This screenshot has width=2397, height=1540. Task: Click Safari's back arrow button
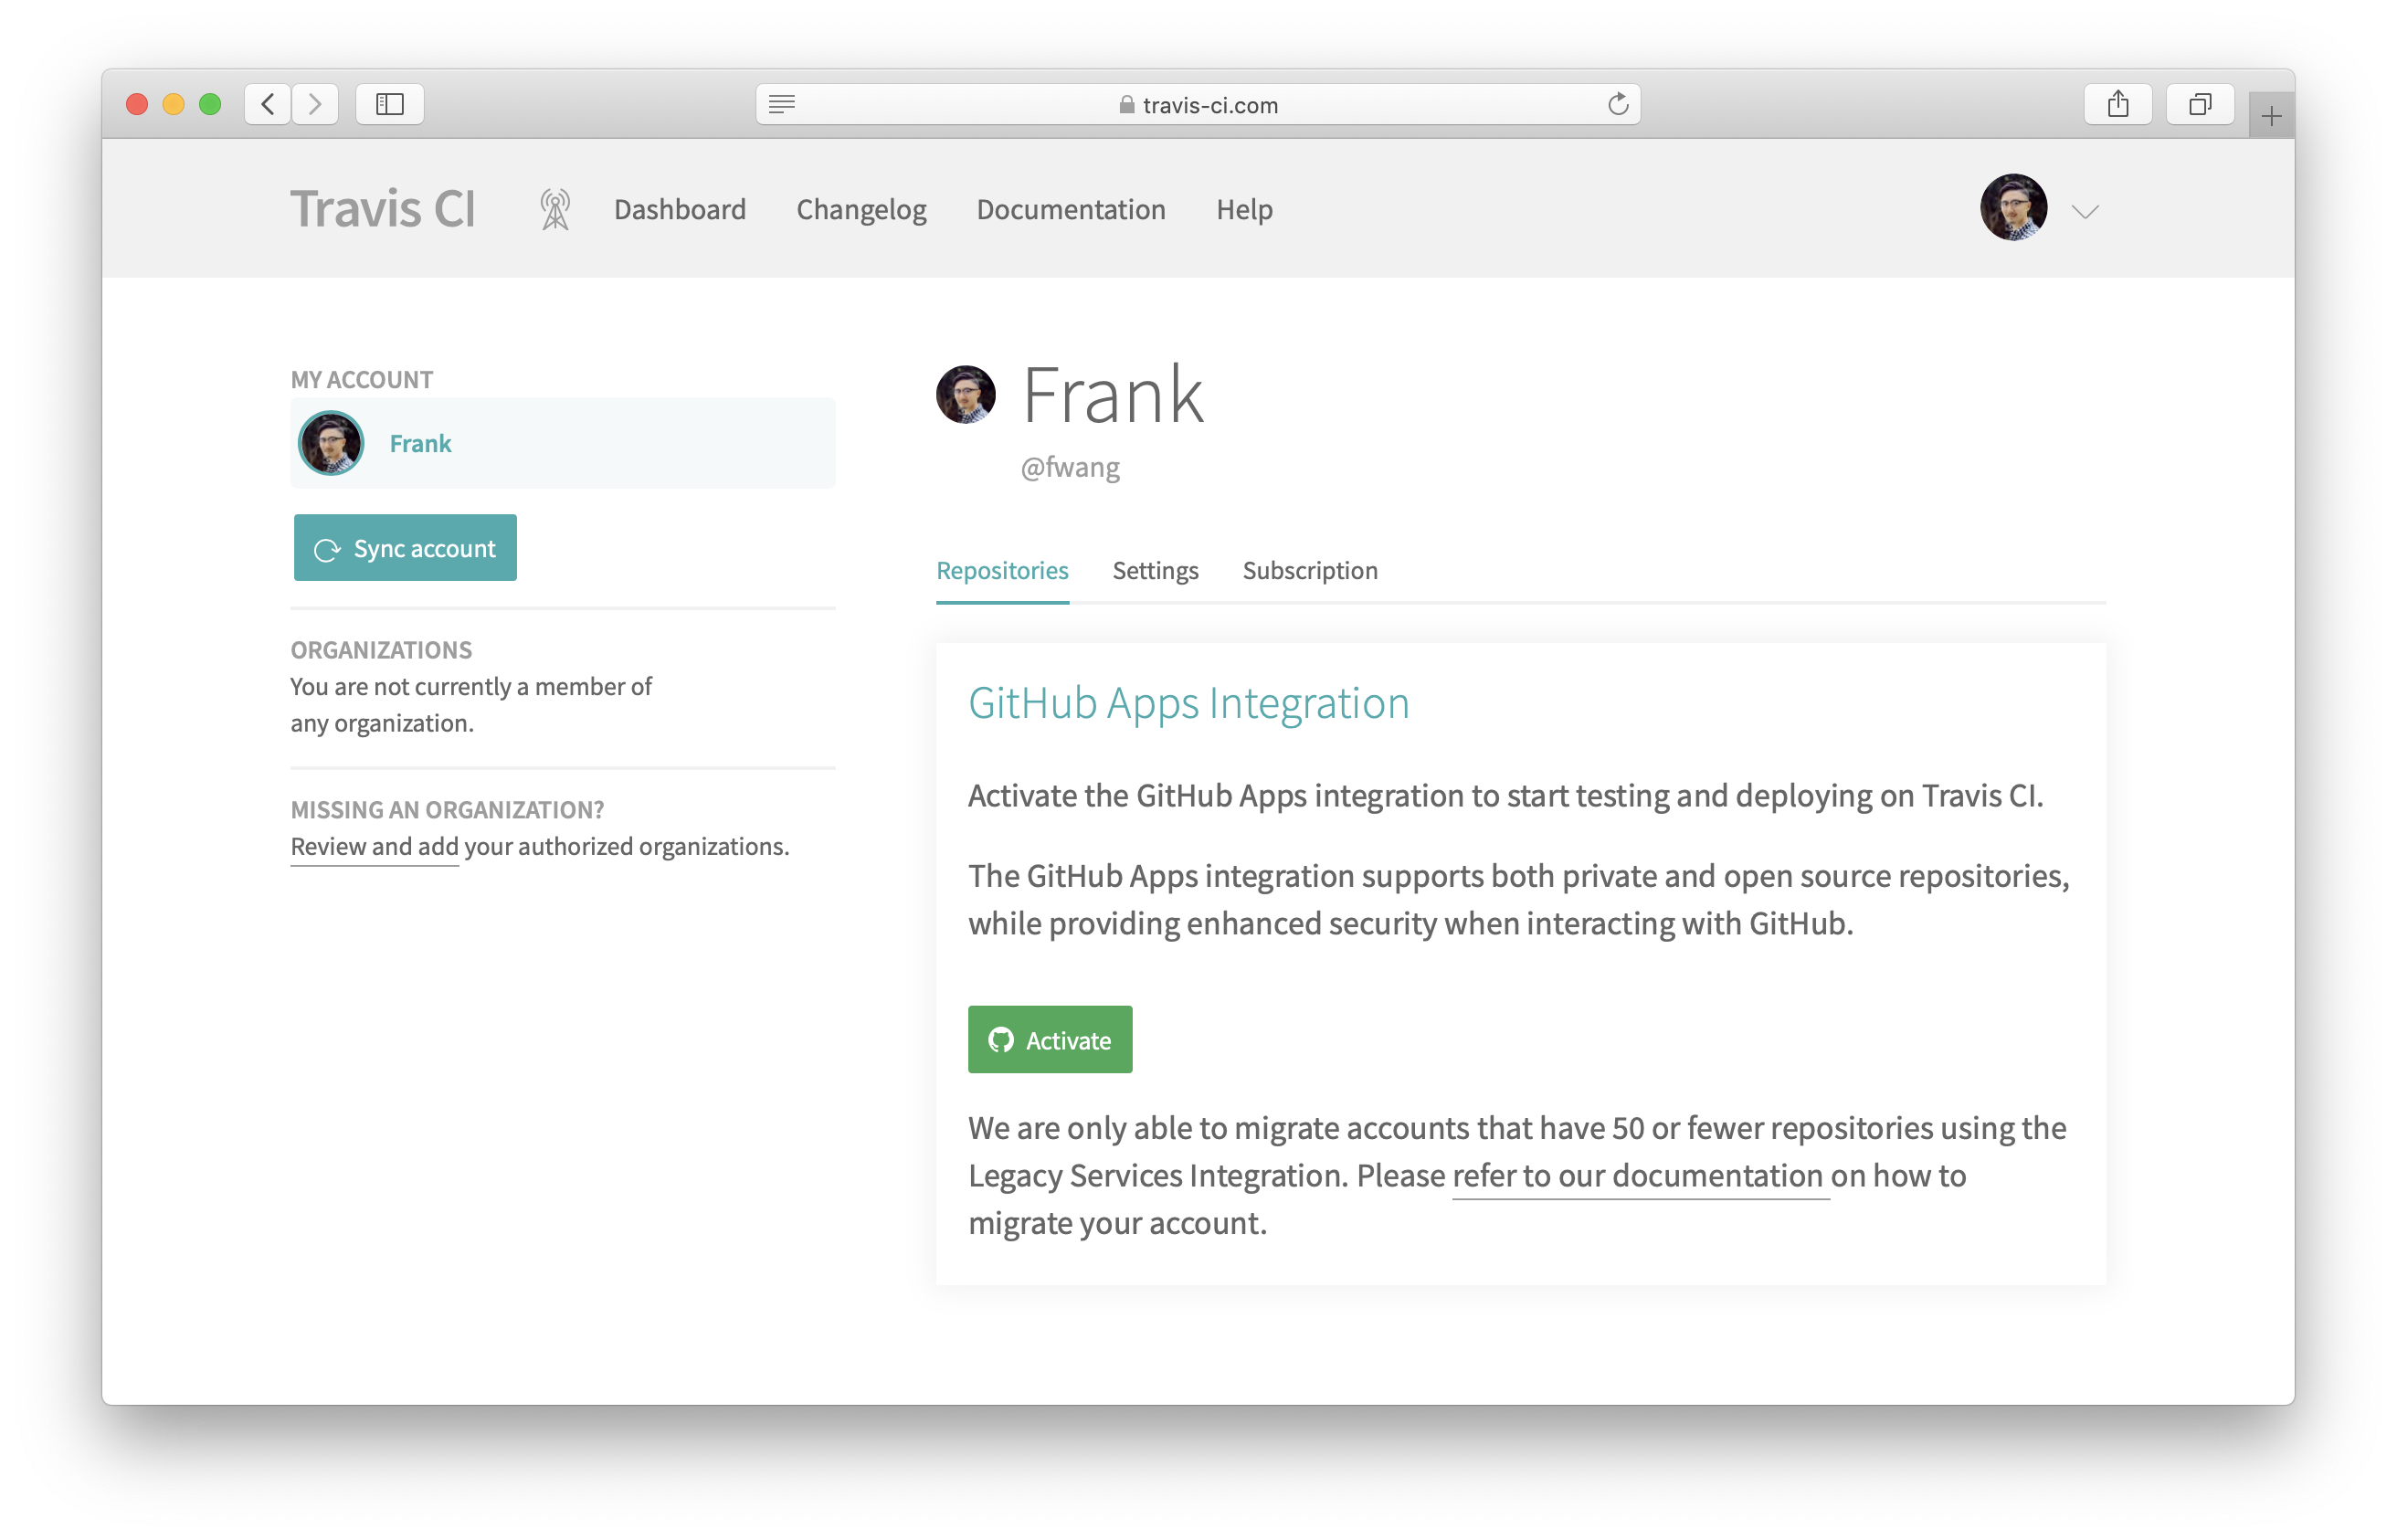268,104
